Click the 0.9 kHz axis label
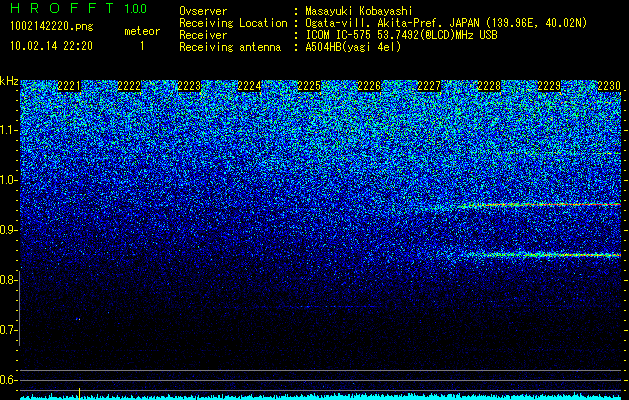 pyautogui.click(x=8, y=230)
